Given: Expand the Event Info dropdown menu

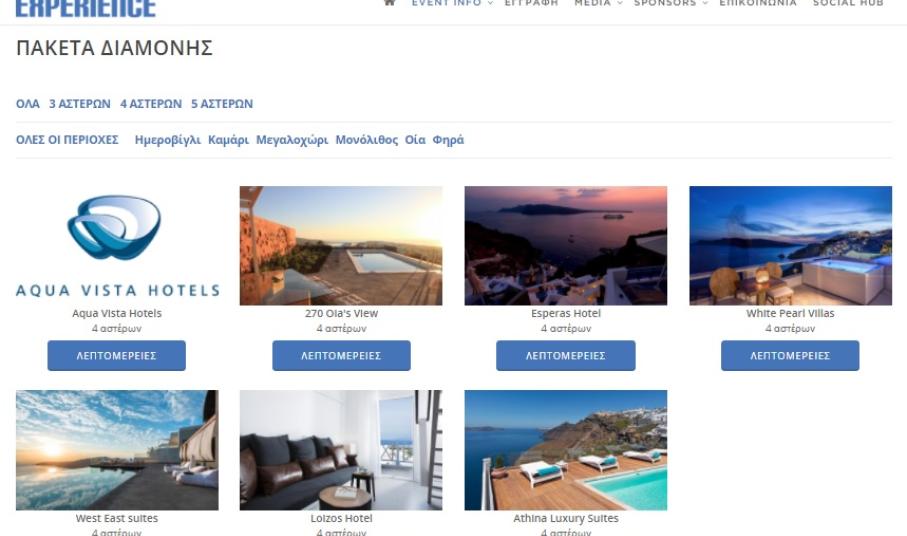Looking at the screenshot, I should [452, 3].
